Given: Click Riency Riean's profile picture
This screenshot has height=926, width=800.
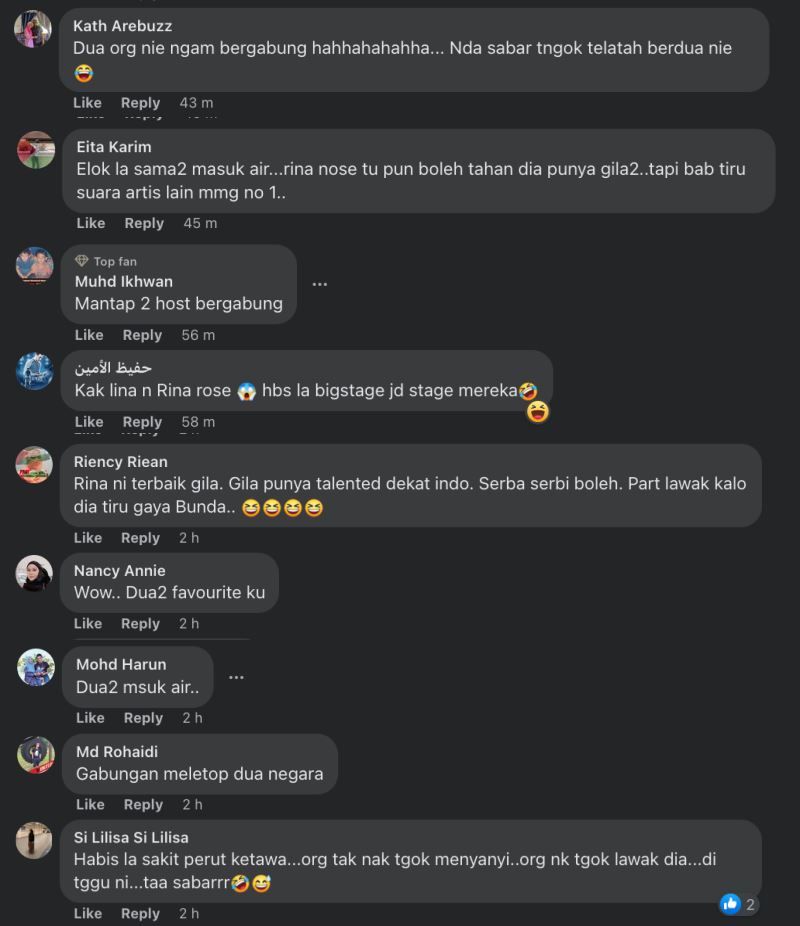Looking at the screenshot, I should pos(35,465).
